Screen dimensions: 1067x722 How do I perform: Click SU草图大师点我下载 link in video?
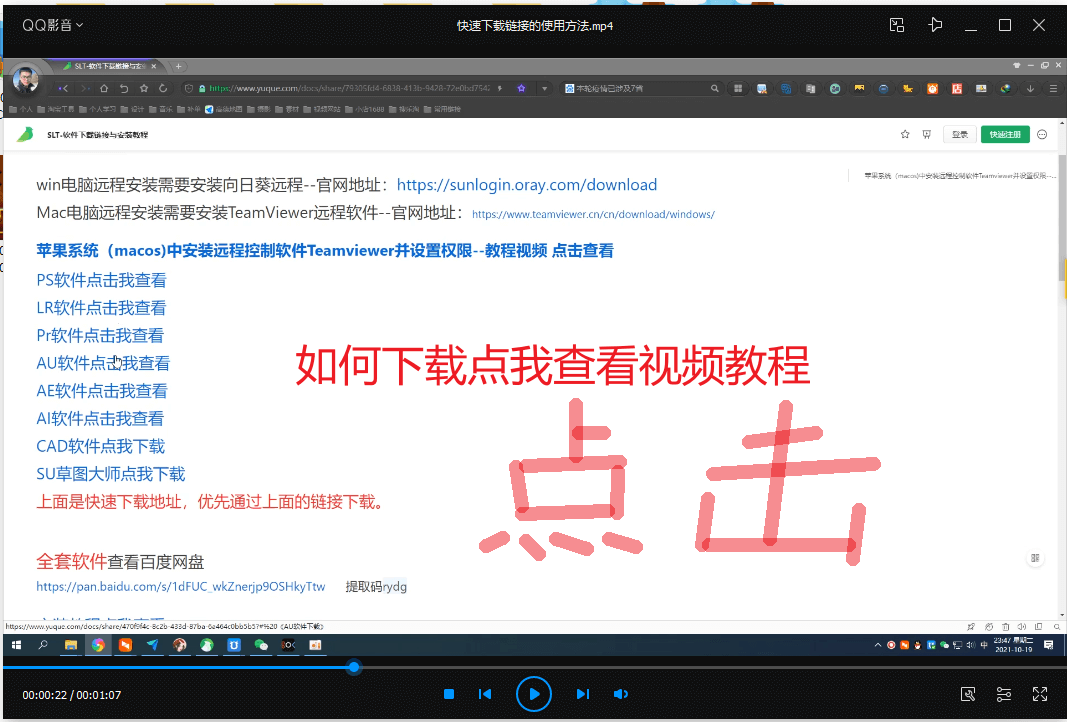[111, 474]
